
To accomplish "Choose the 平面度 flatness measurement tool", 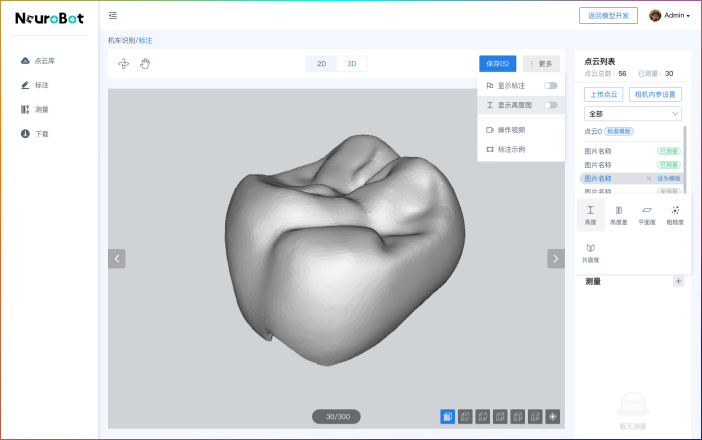I will 646,213.
